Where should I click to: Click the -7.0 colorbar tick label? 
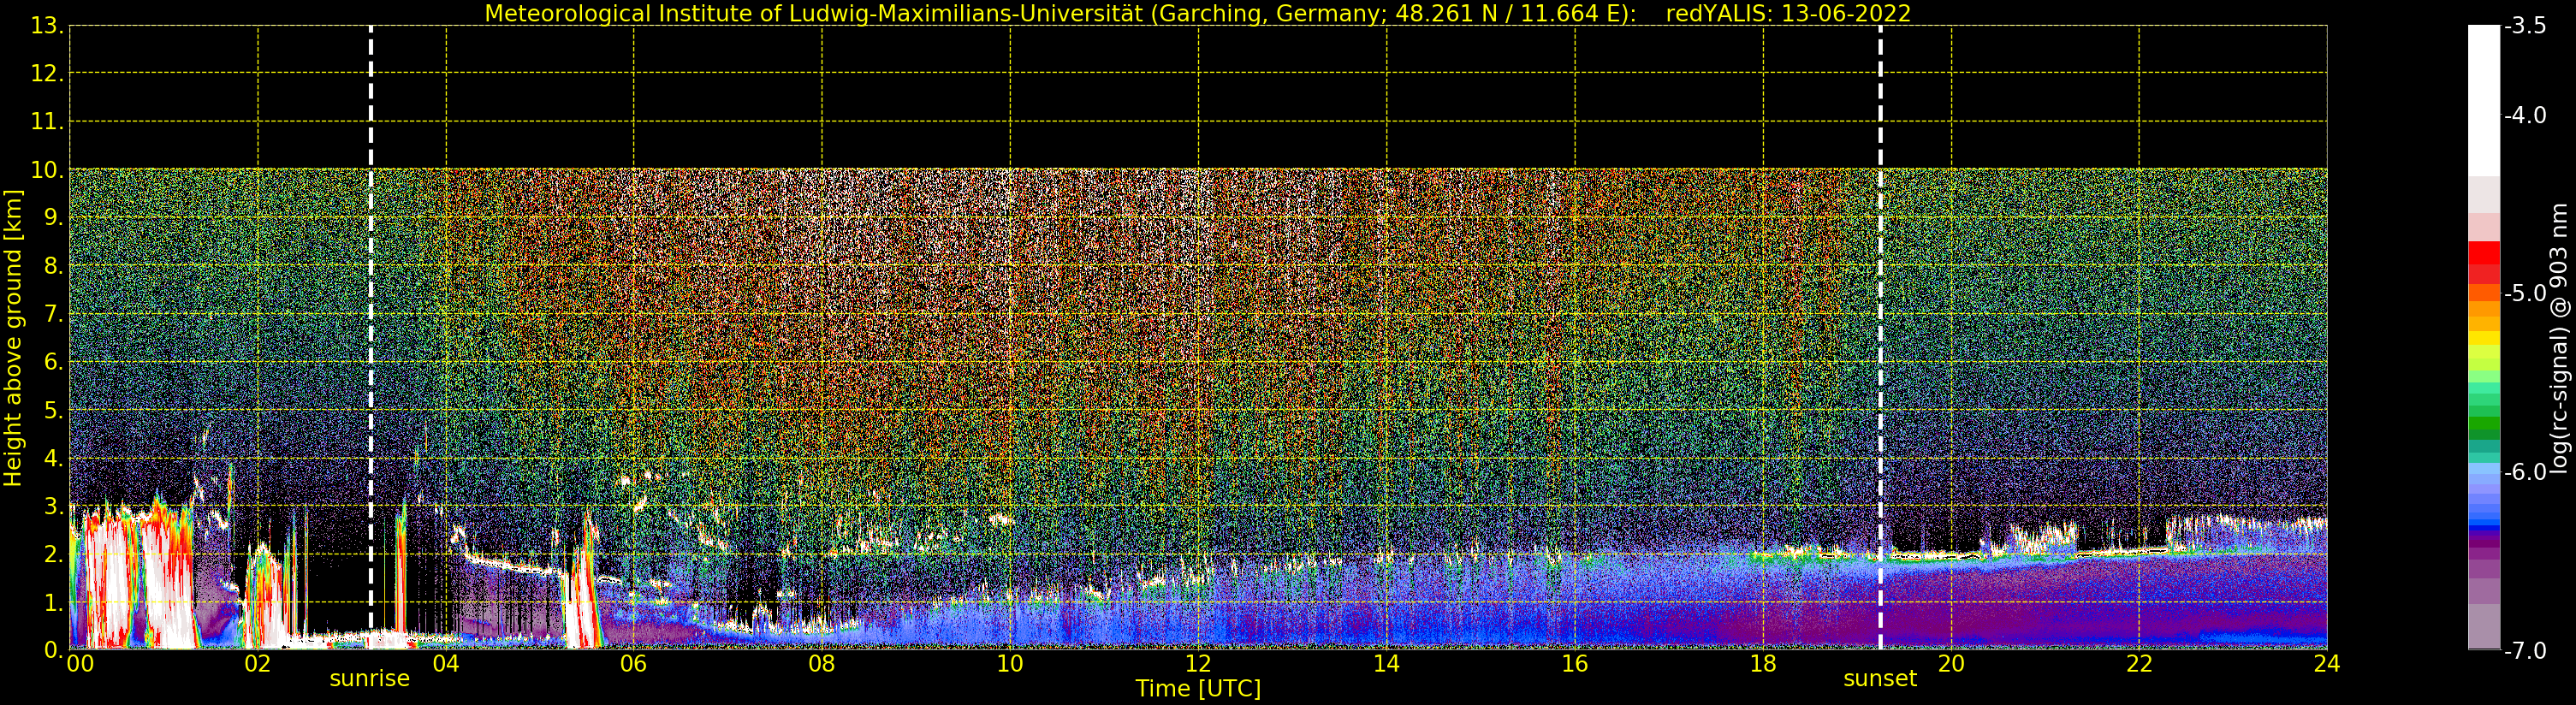pyautogui.click(x=2525, y=651)
